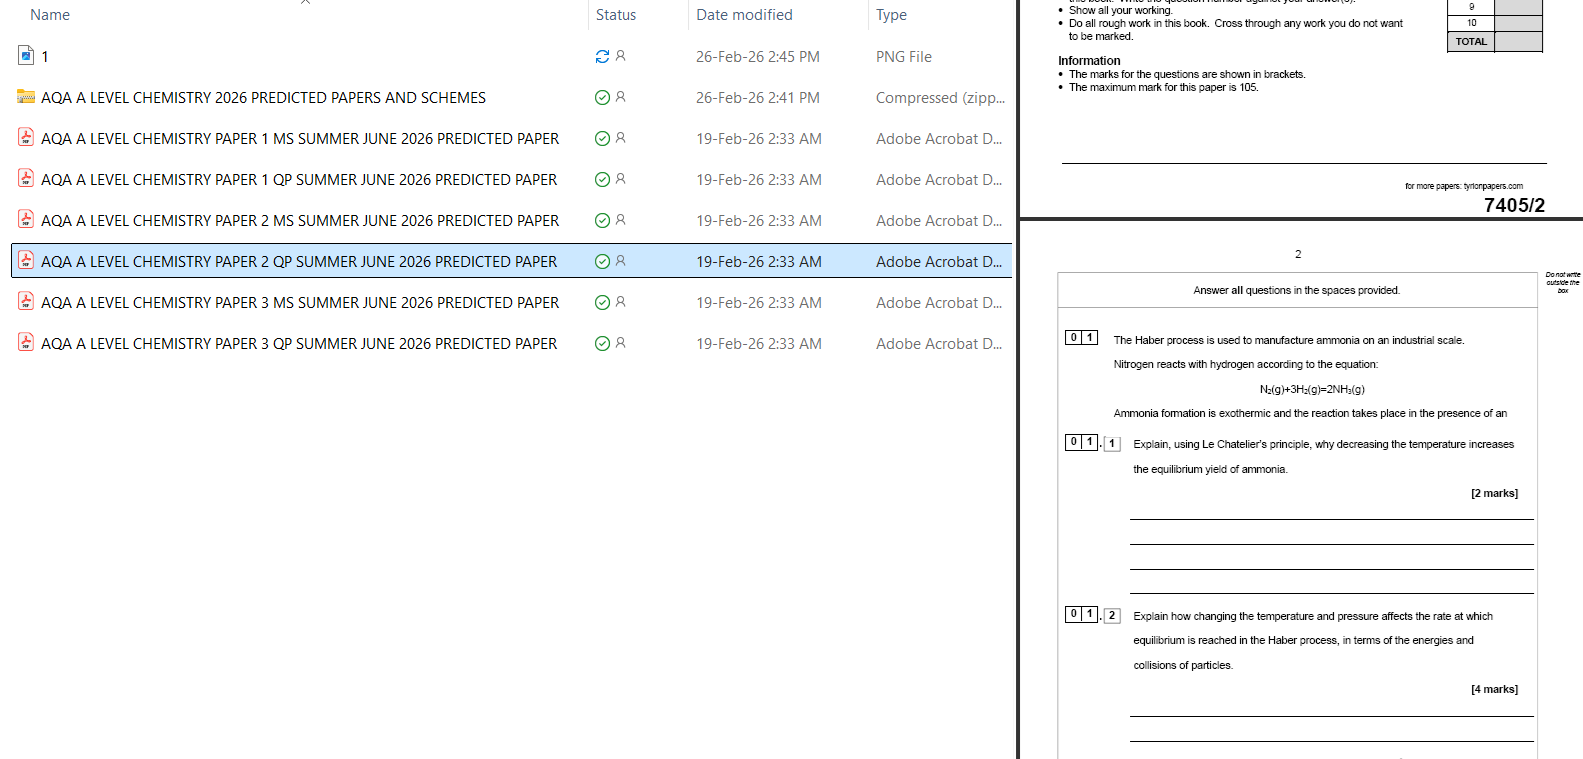Viewport: 1583px width, 759px height.
Task: Select the Paper 3 MS file name
Action: (x=300, y=303)
